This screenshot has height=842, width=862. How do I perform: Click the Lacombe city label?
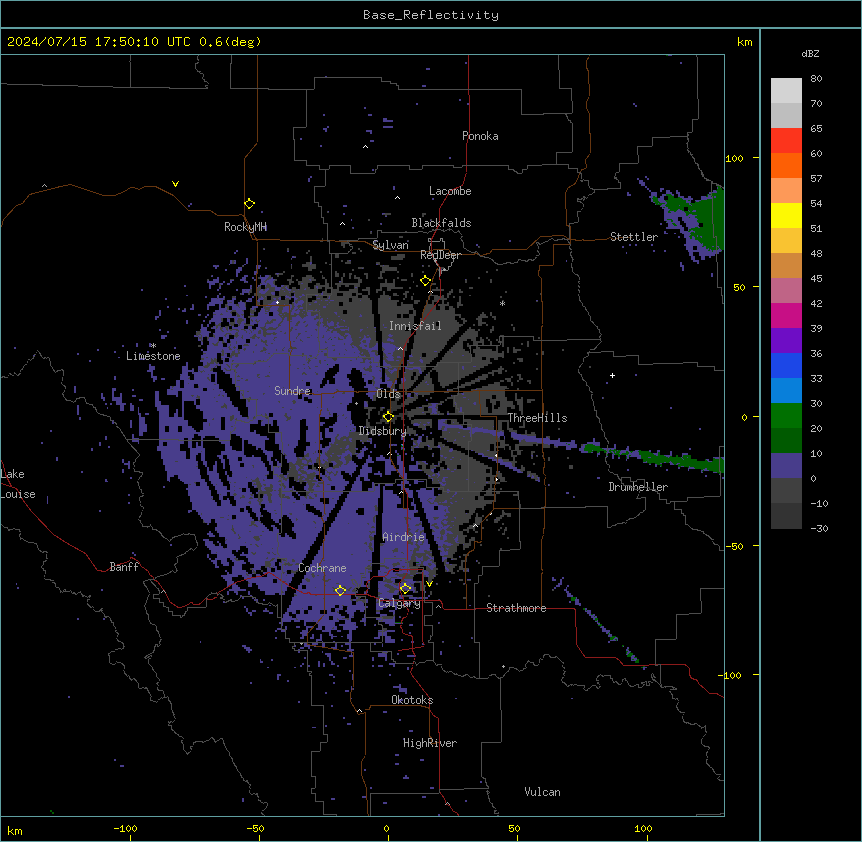tap(450, 191)
